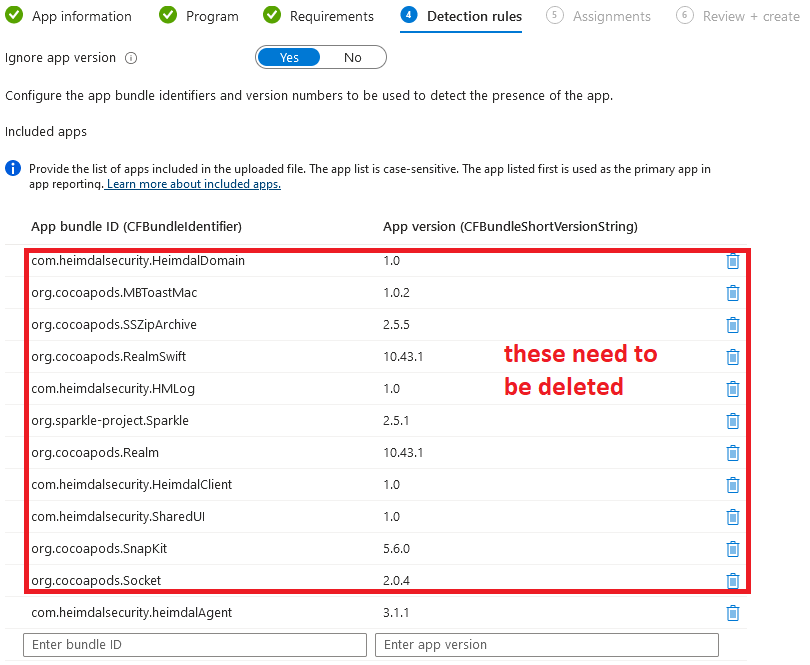
Task: Click the blue information icon beside the notice
Action: (x=13, y=168)
